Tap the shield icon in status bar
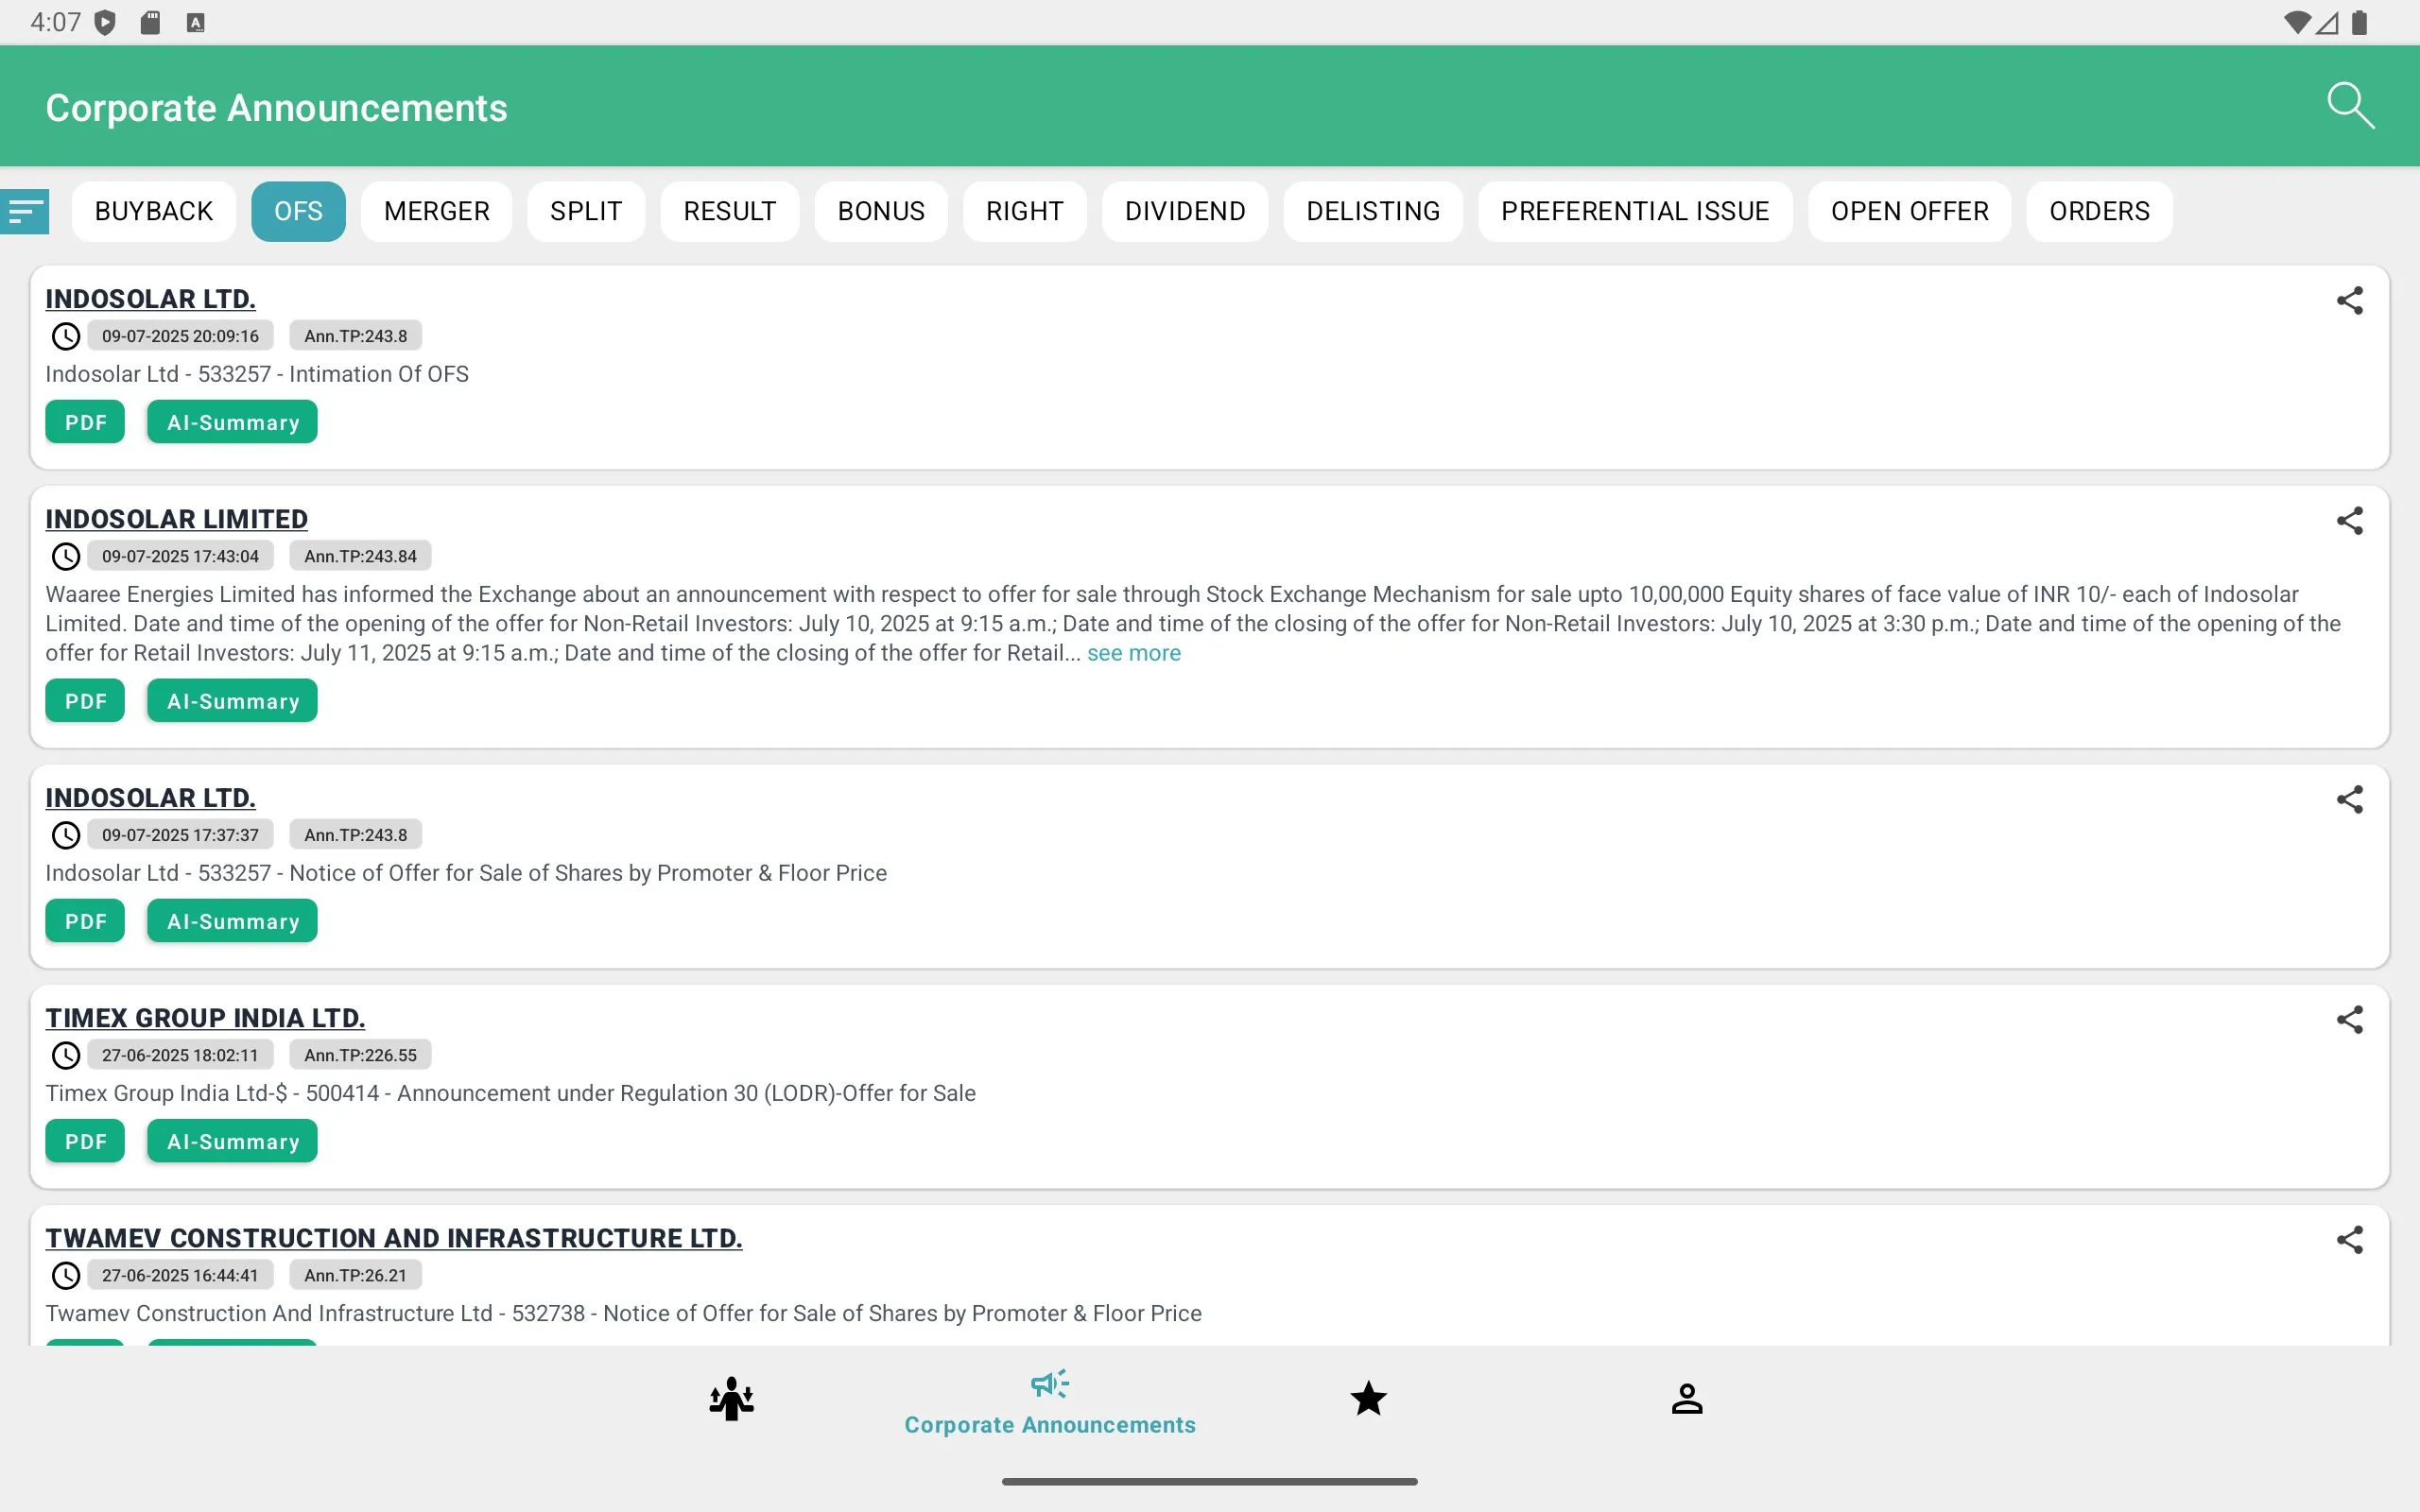 click(x=105, y=22)
